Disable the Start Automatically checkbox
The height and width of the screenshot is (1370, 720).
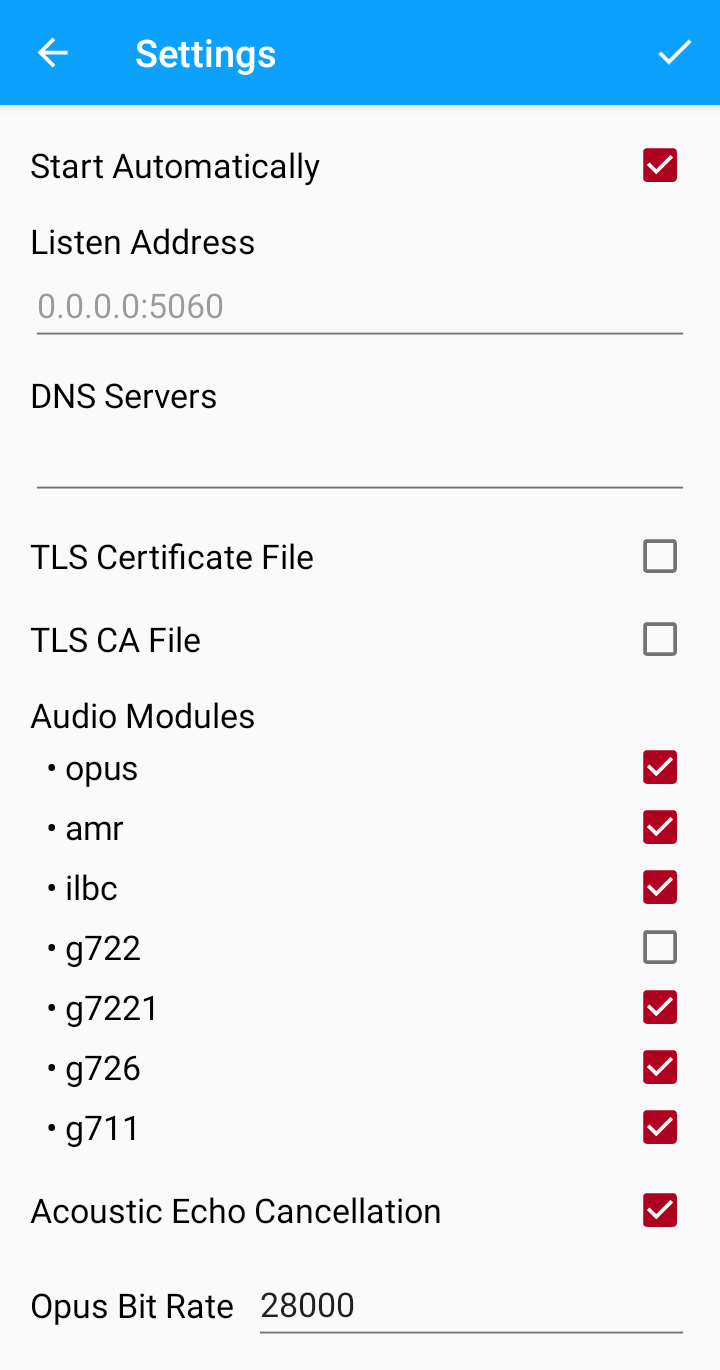click(x=660, y=165)
